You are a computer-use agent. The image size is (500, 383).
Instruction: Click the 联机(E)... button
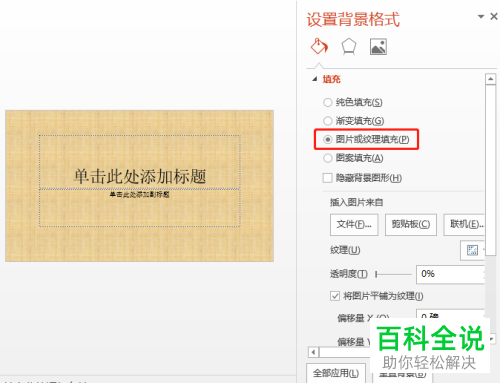pyautogui.click(x=464, y=225)
